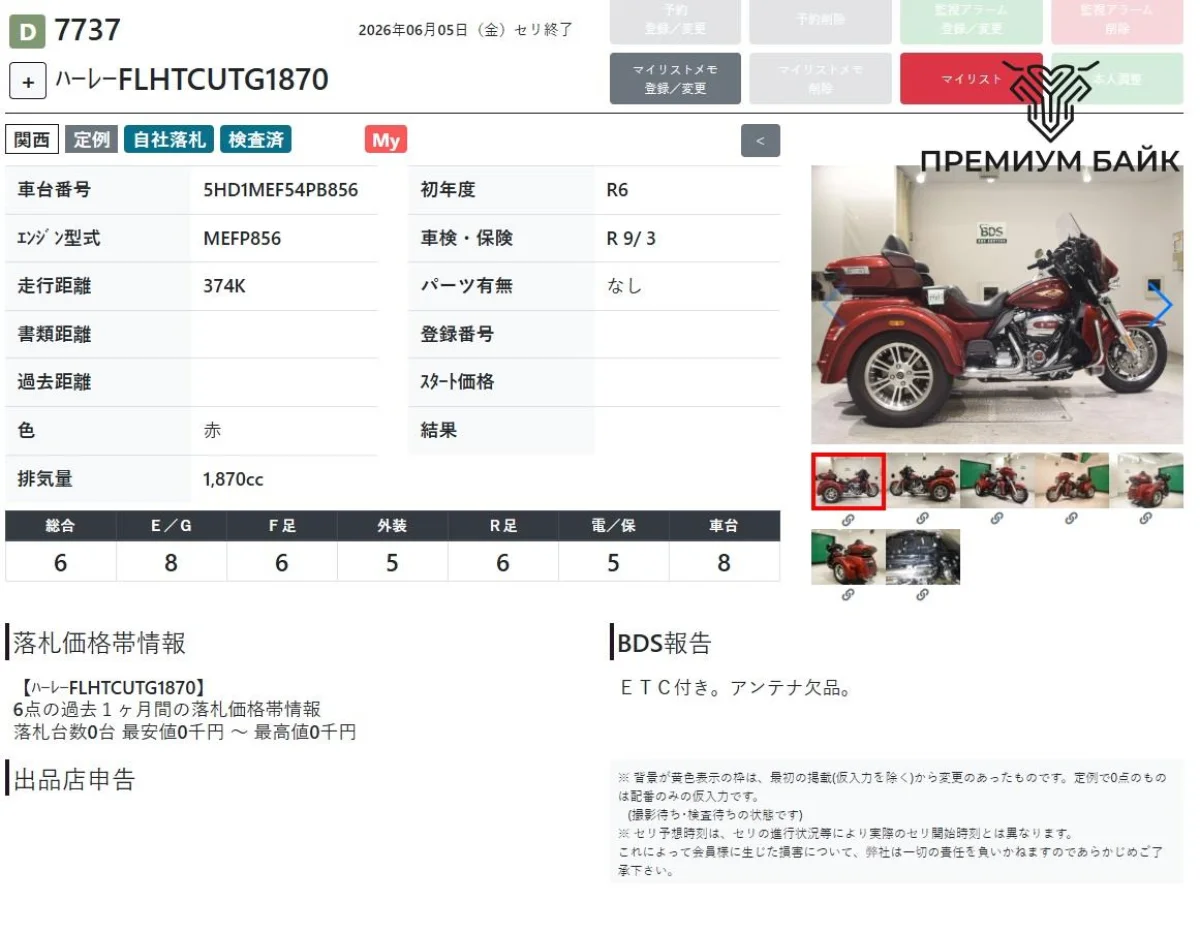Click lot number 7737
Viewport: 1200px width, 933px height.
[87, 30]
